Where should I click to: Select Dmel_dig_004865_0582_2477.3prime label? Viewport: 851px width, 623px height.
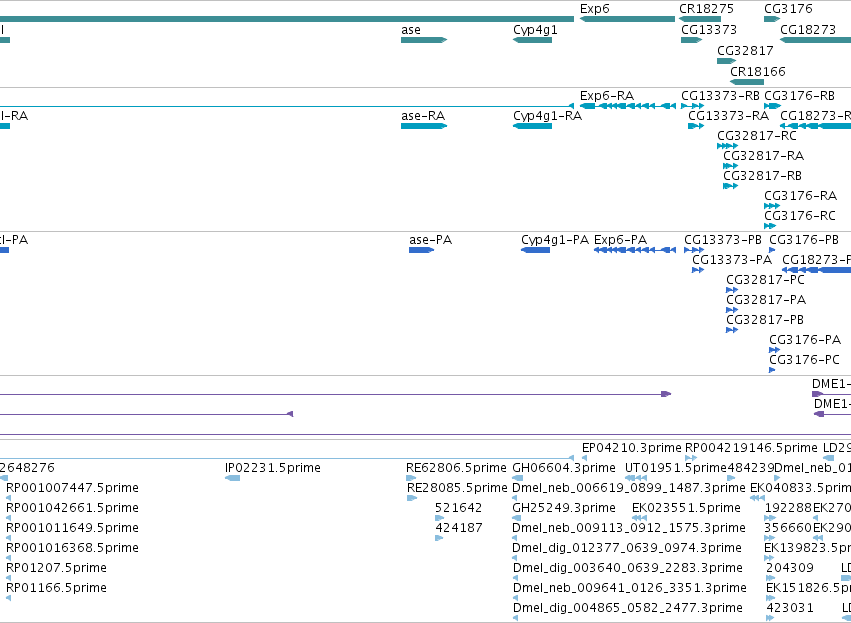click(627, 608)
